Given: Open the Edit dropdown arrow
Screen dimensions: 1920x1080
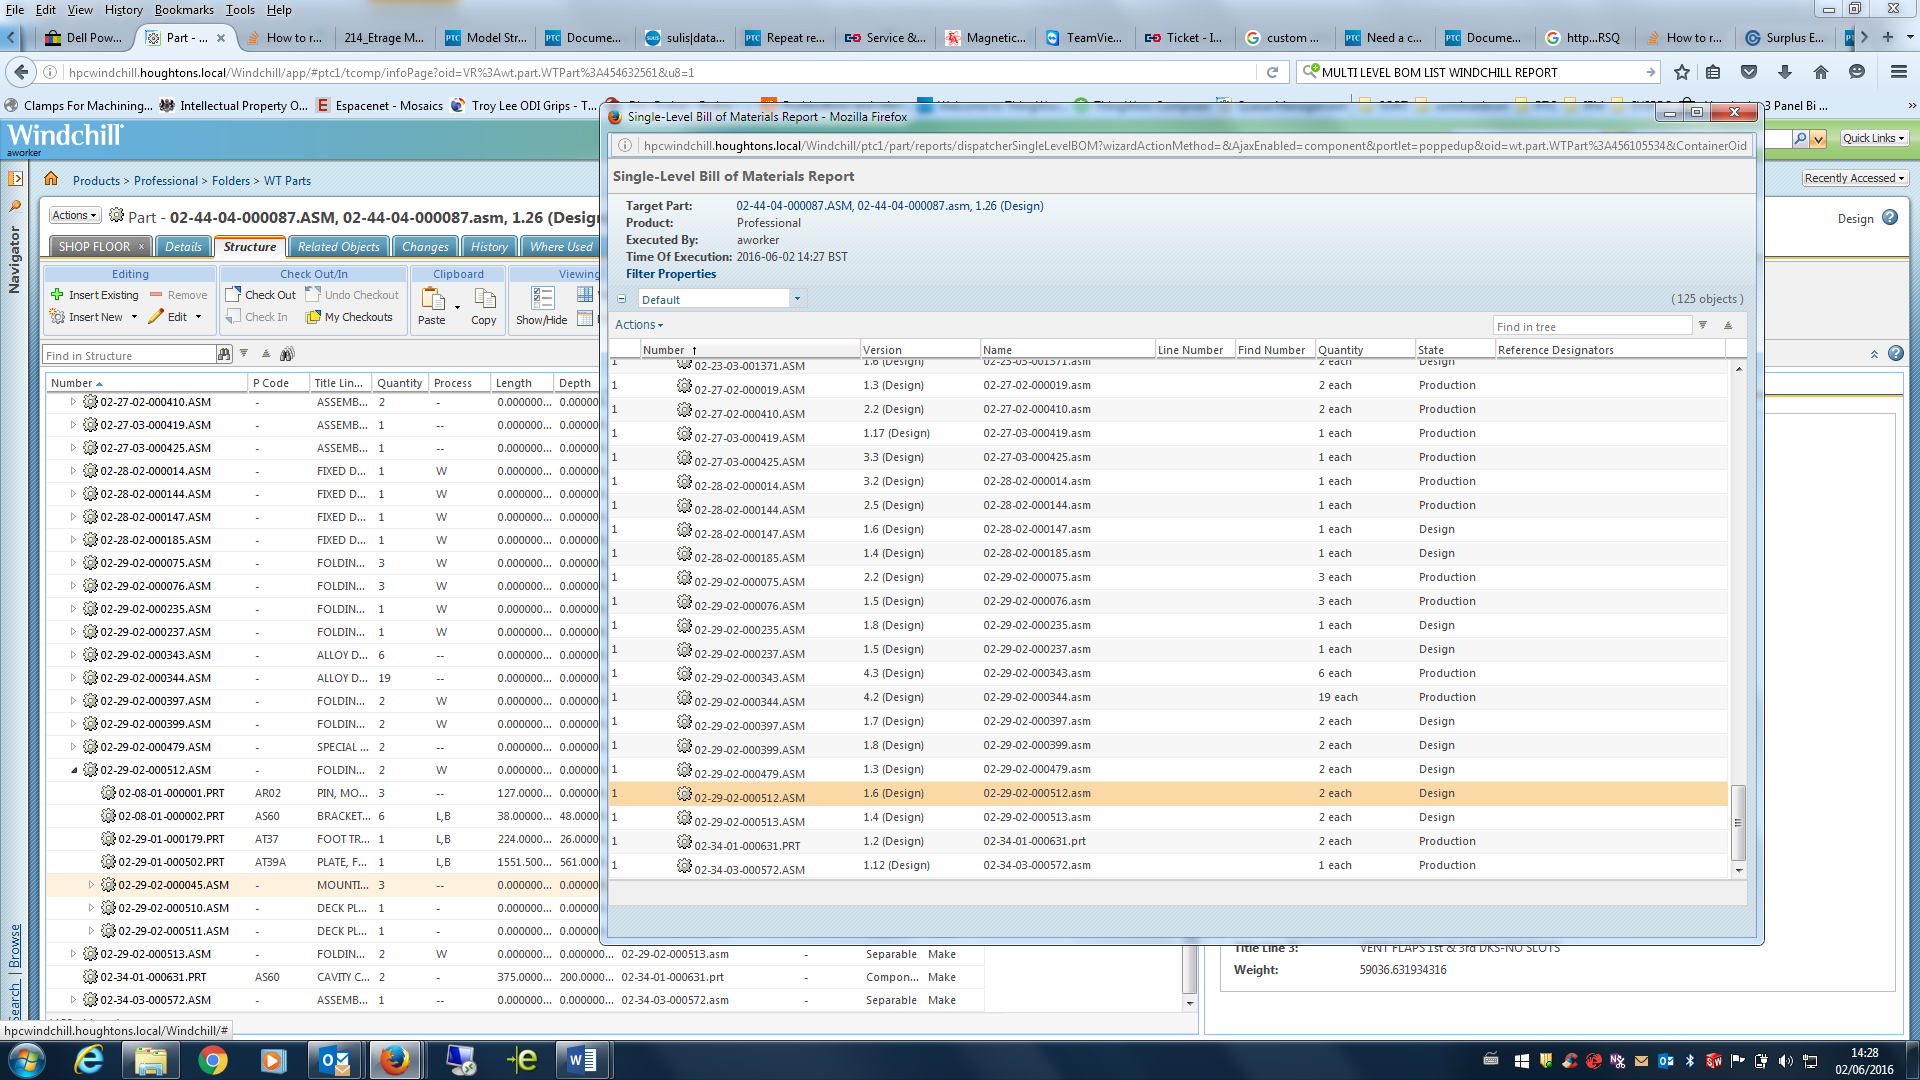Looking at the screenshot, I should coord(198,317).
